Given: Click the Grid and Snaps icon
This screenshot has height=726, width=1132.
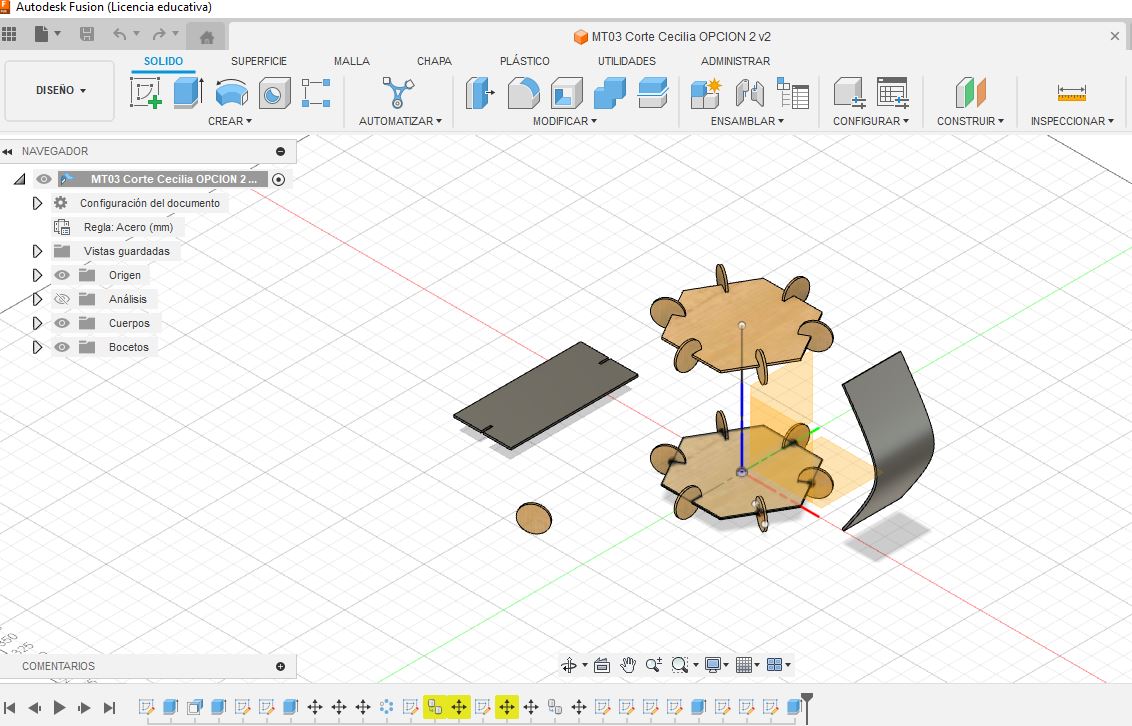Looking at the screenshot, I should 744,665.
